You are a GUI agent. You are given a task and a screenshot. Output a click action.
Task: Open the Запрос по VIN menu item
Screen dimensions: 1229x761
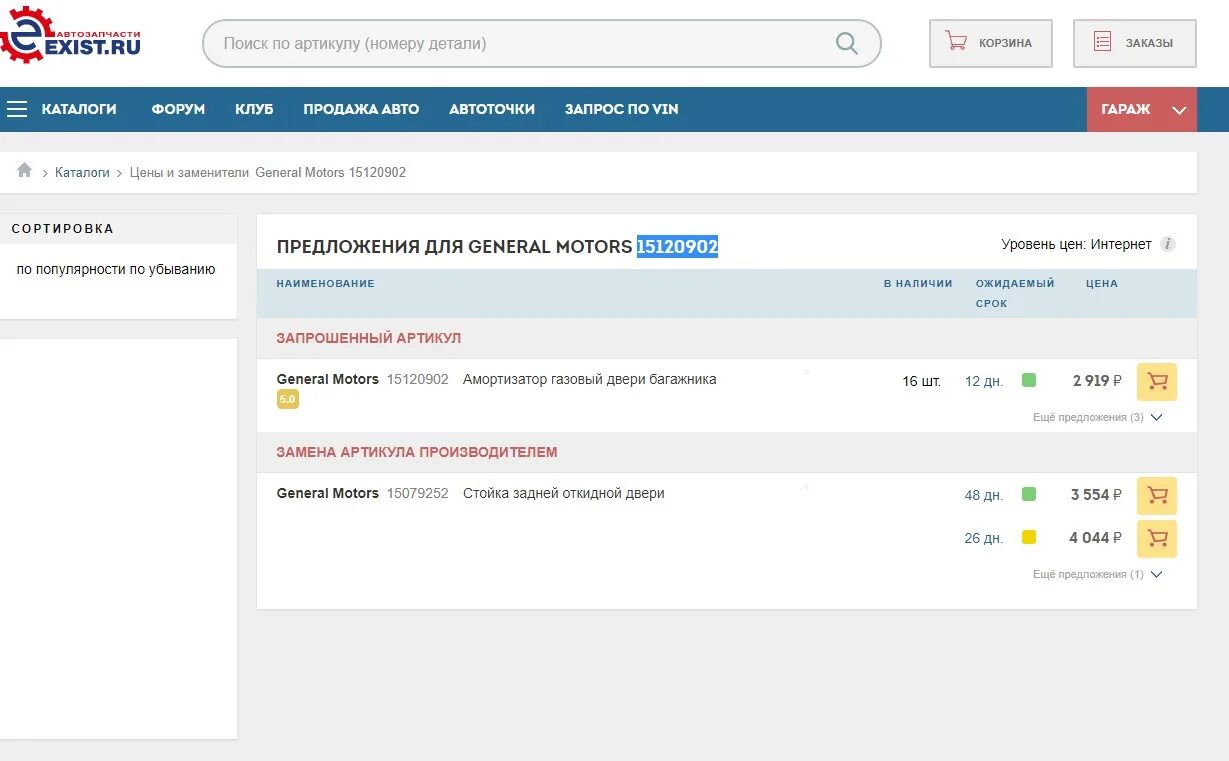tap(621, 109)
